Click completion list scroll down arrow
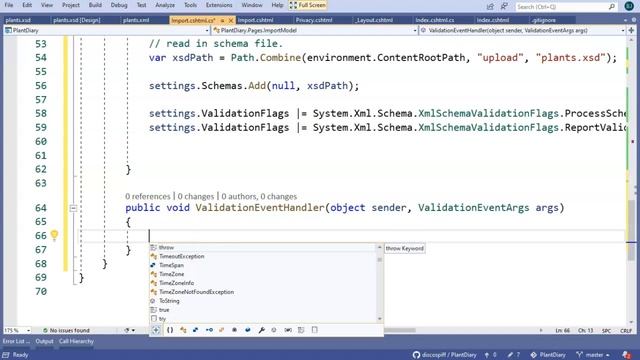This screenshot has width=640, height=360. [x=380, y=319]
